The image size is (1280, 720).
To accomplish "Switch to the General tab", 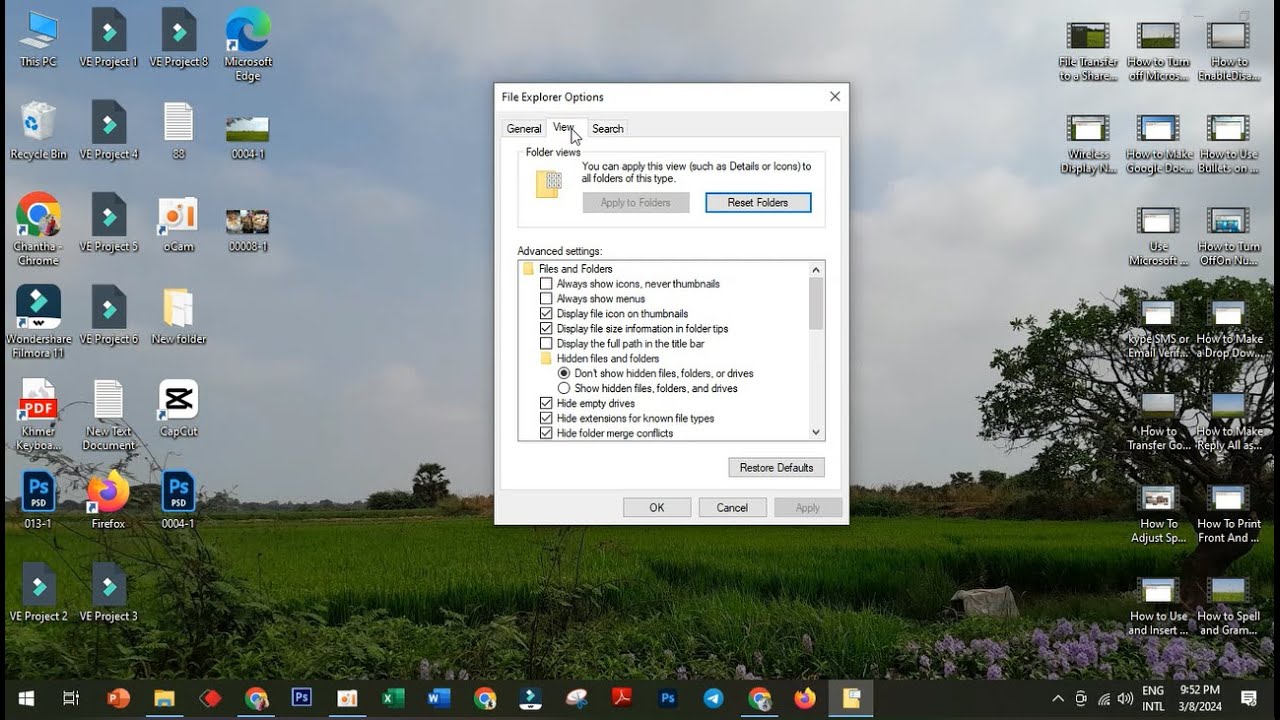I will pyautogui.click(x=524, y=129).
